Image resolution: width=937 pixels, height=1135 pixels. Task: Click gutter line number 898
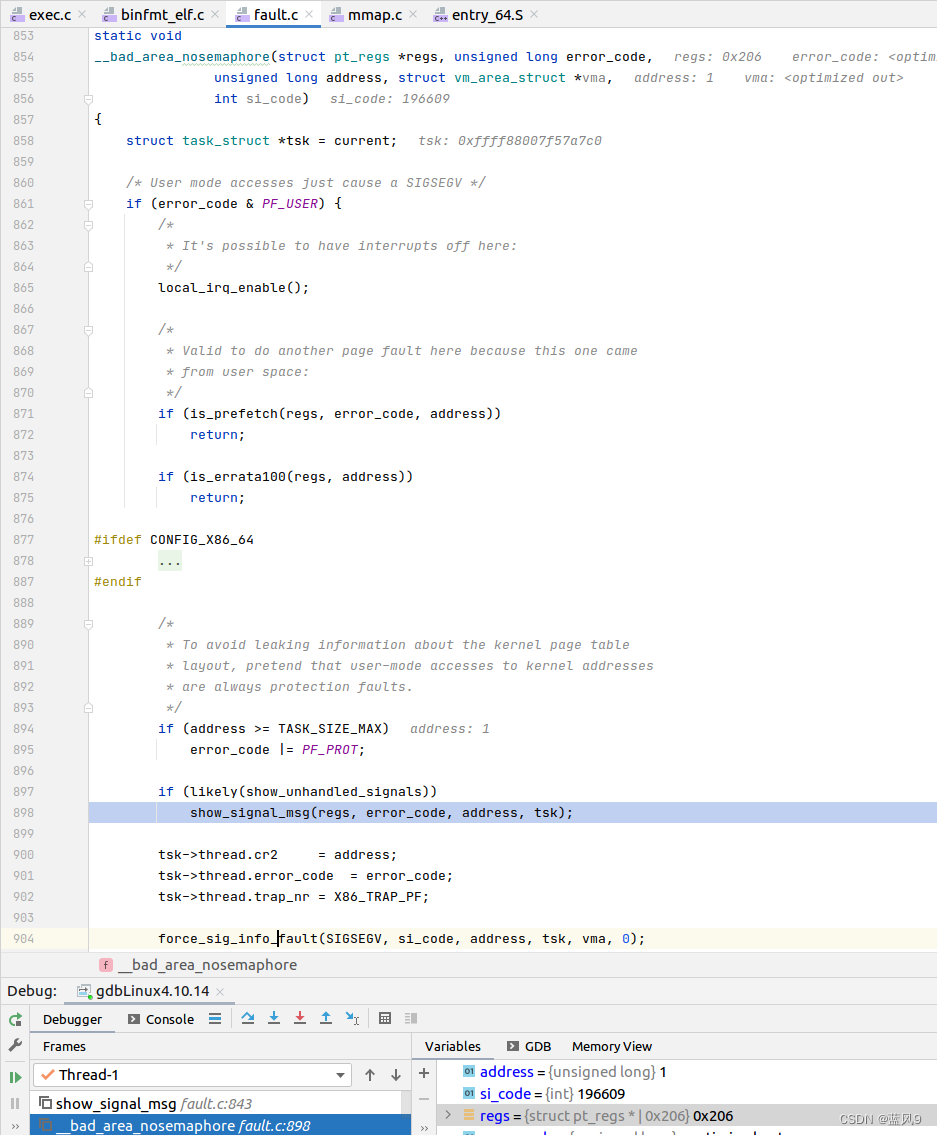[23, 813]
